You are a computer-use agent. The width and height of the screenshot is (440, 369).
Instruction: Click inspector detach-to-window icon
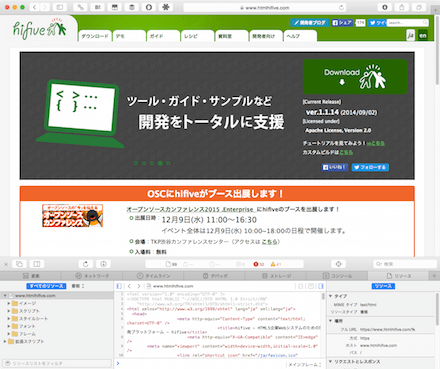pos(19,264)
